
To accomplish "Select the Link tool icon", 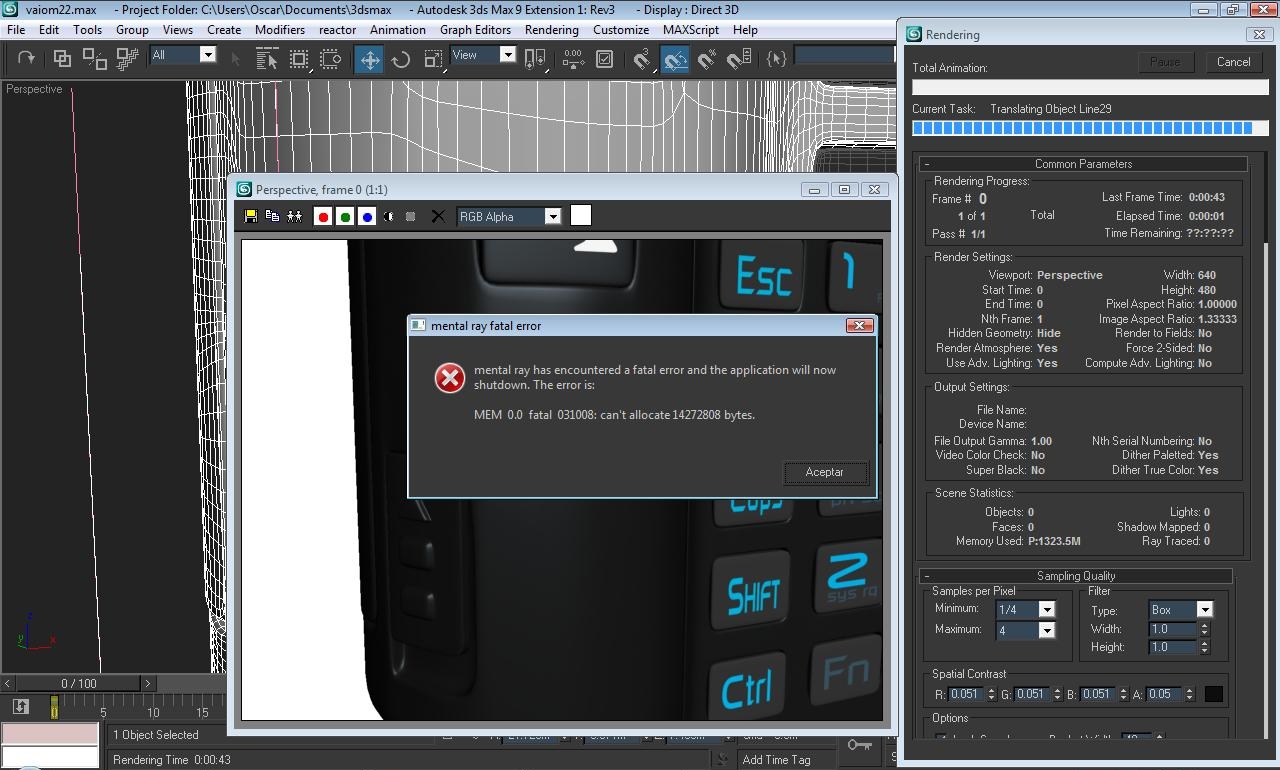I will (62, 58).
